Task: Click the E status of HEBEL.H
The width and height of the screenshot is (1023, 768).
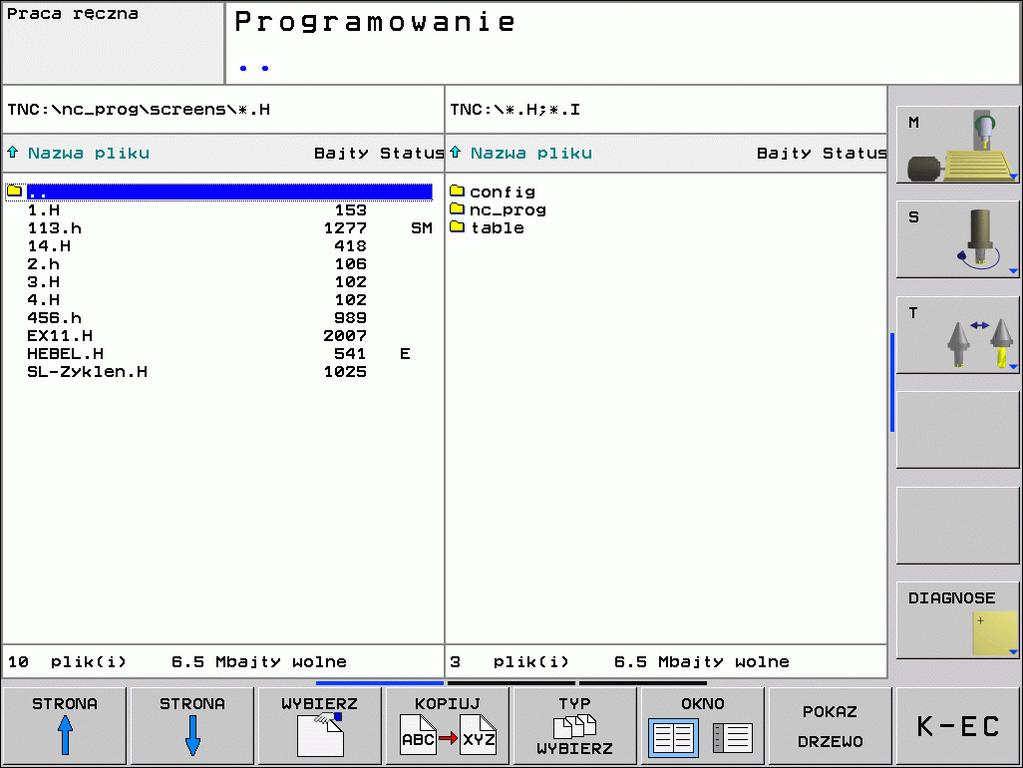Action: (405, 354)
